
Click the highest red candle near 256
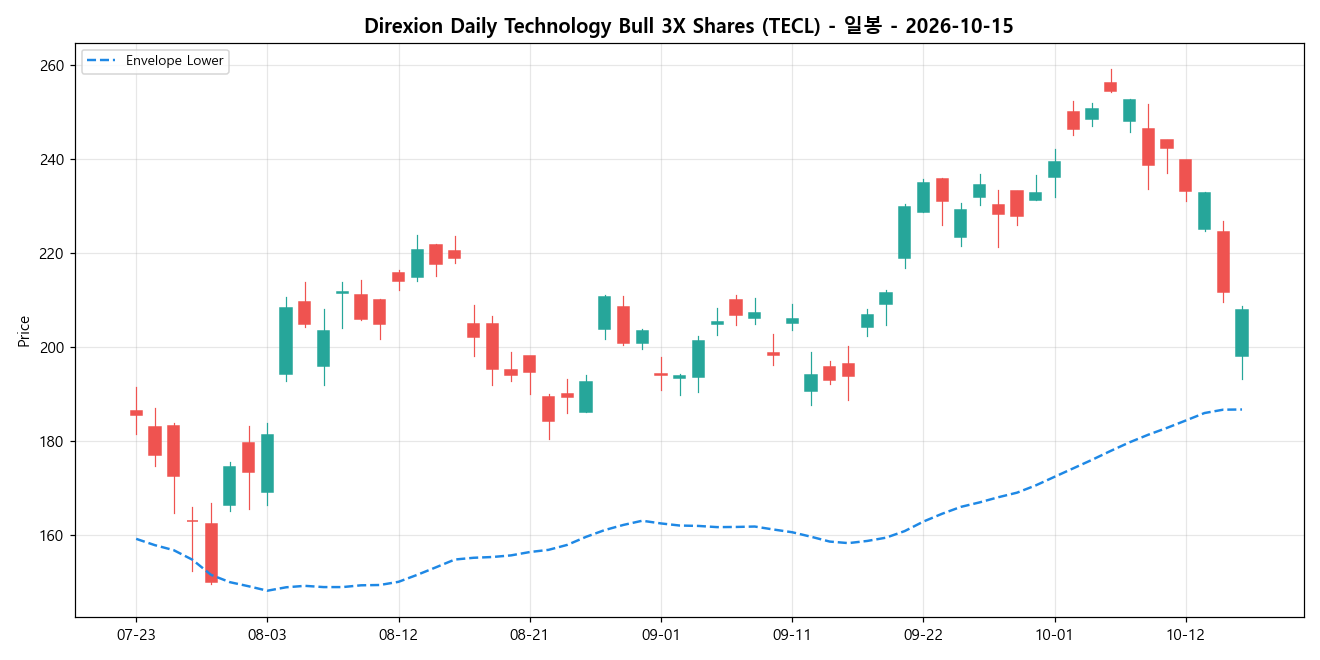(1110, 87)
